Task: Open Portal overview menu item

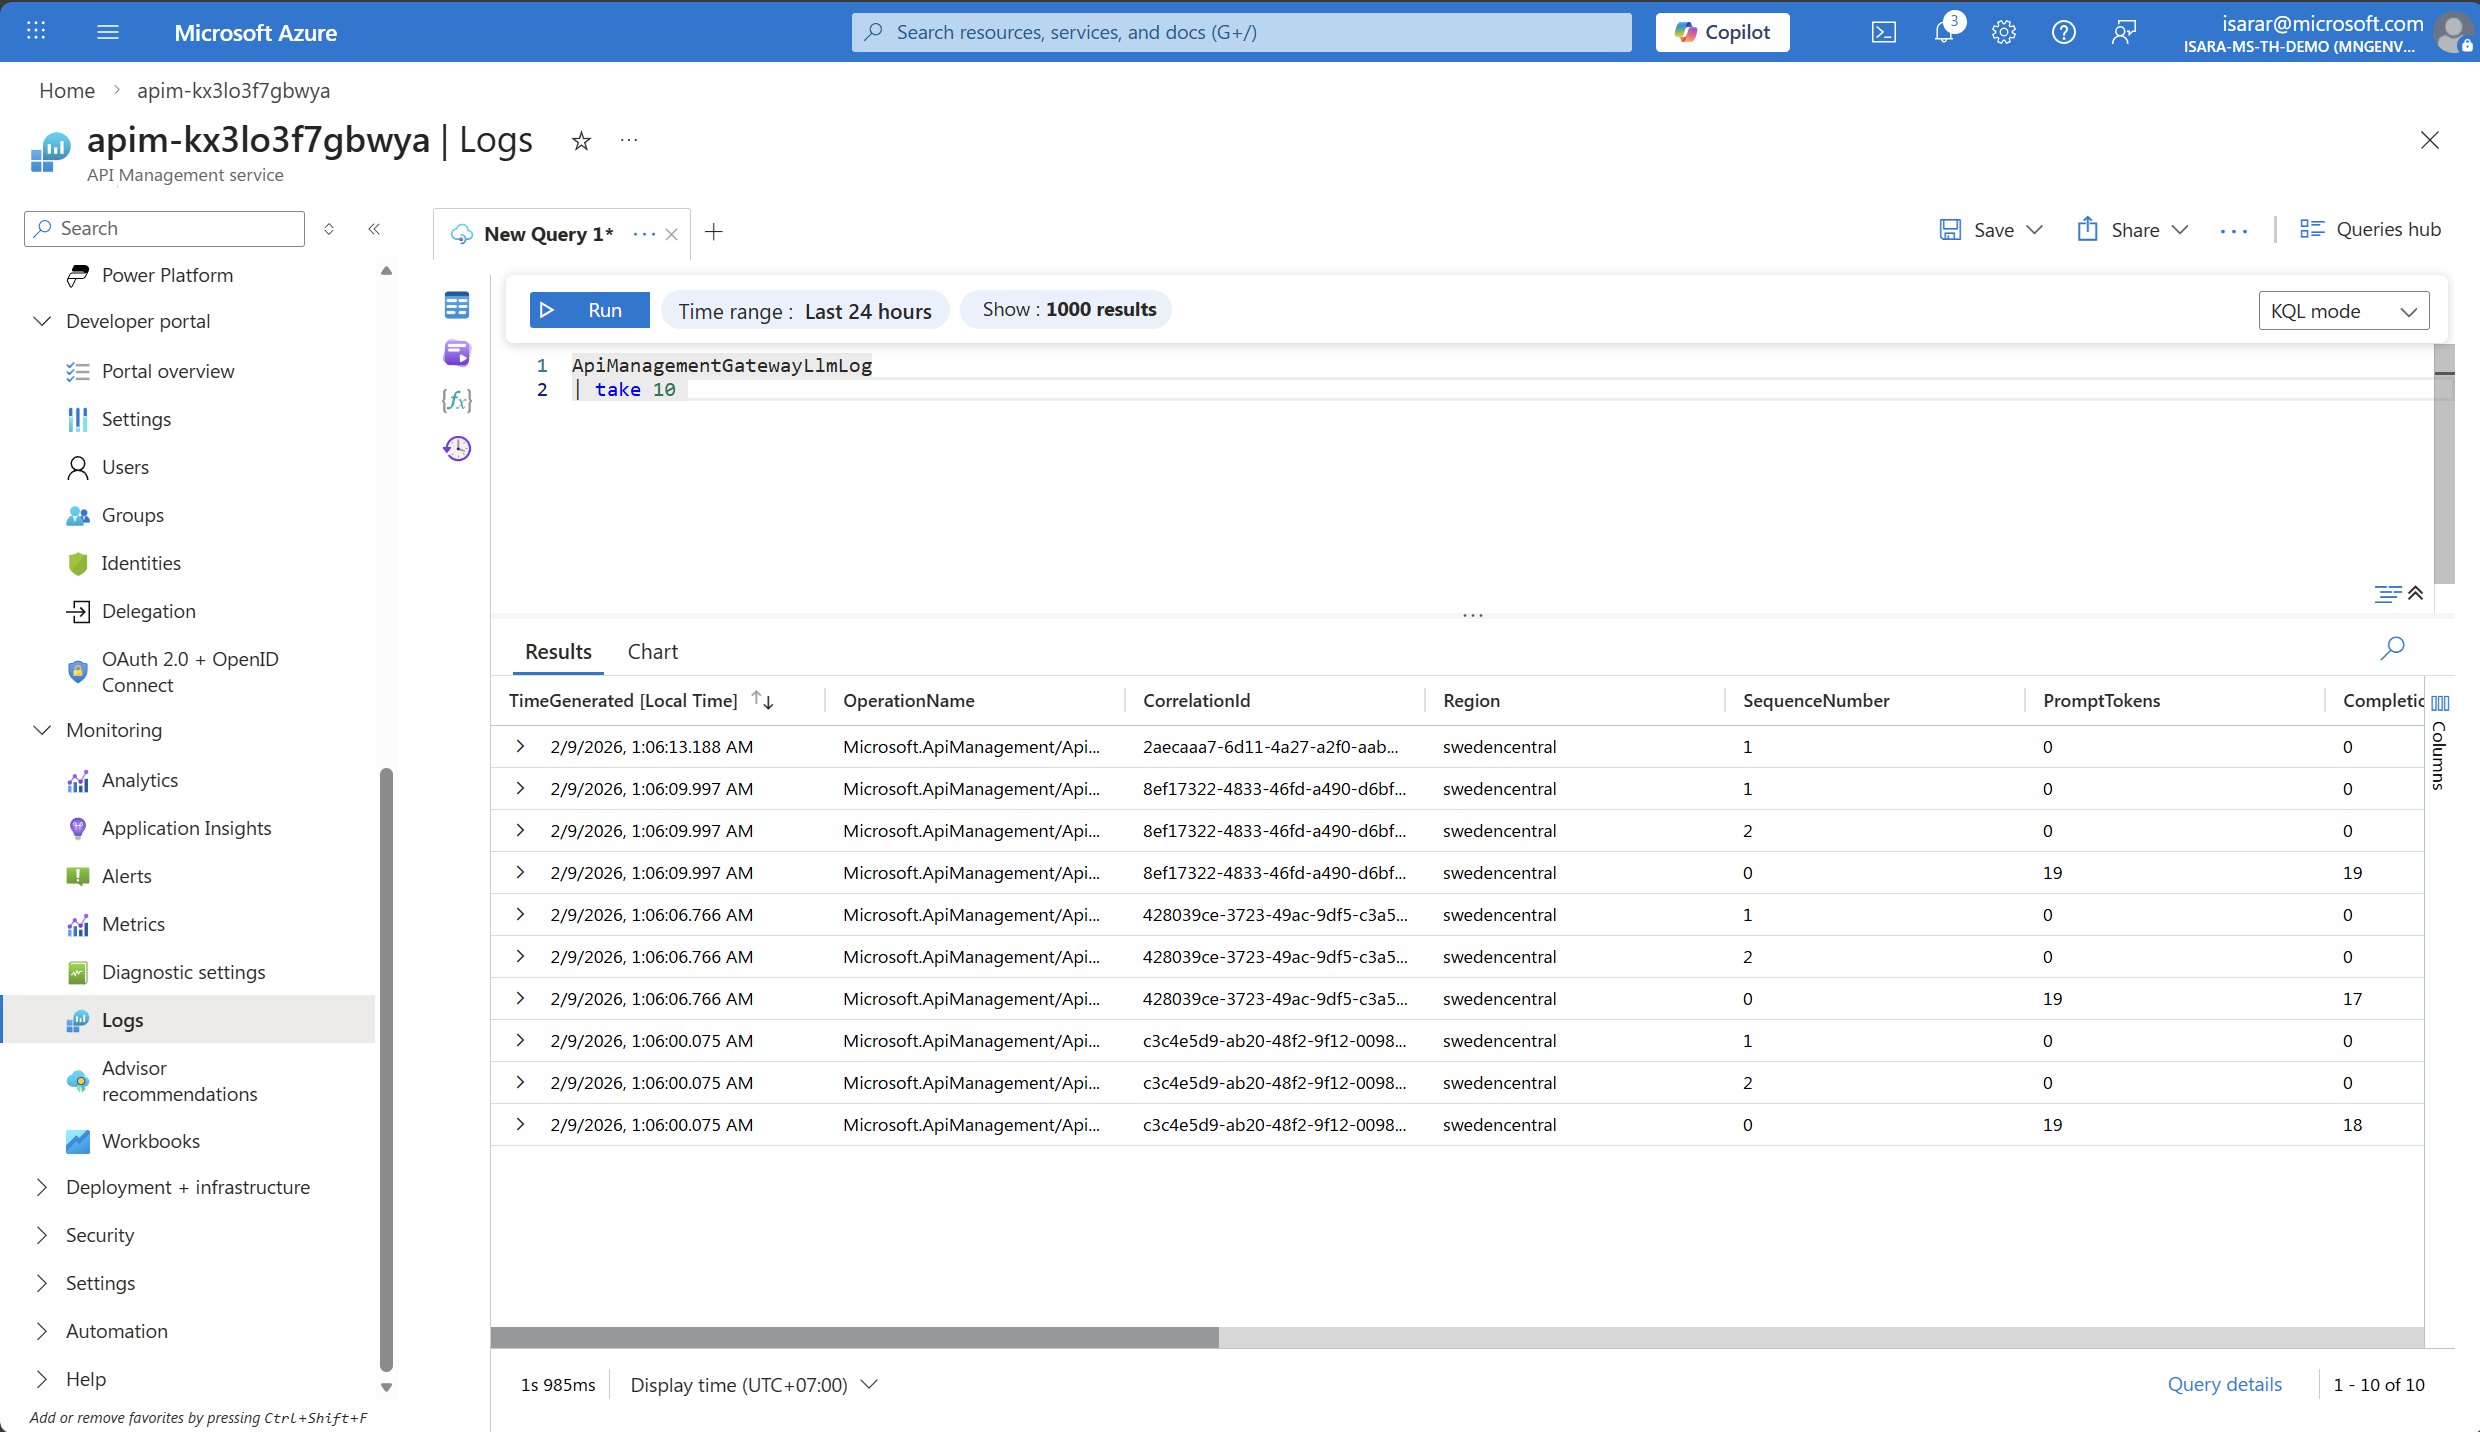Action: (x=168, y=371)
